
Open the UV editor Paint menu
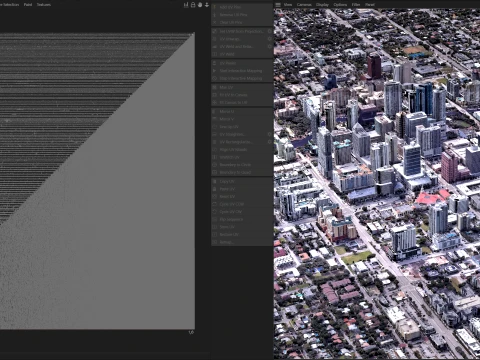click(28, 5)
